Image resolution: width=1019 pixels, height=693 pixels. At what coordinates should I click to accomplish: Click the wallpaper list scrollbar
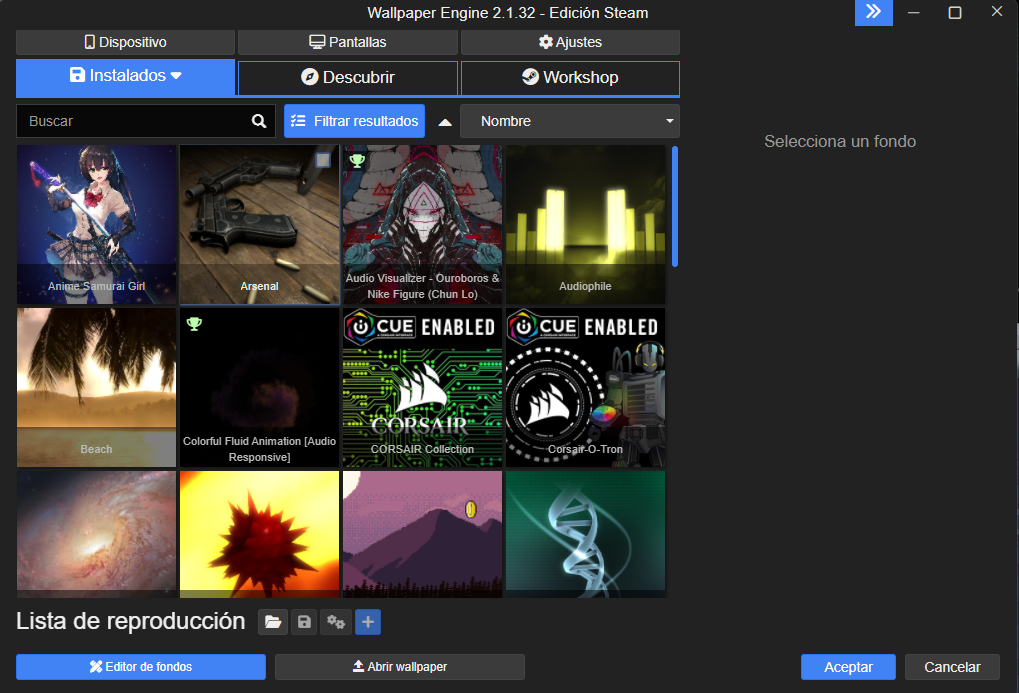coord(675,206)
